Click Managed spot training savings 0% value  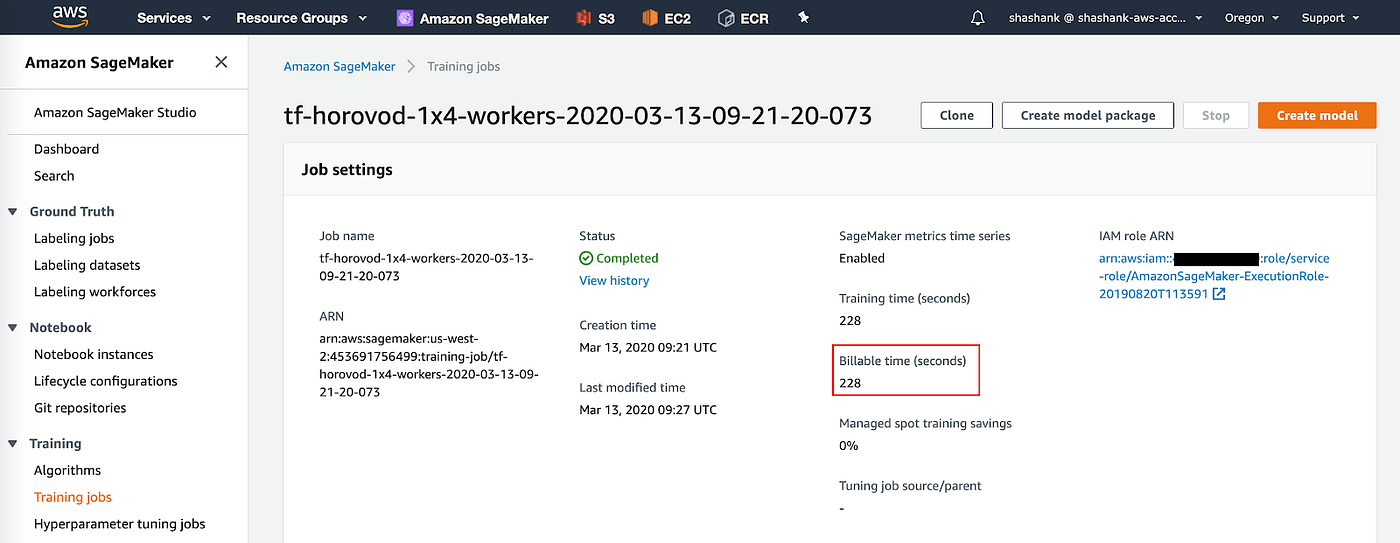[x=848, y=445]
